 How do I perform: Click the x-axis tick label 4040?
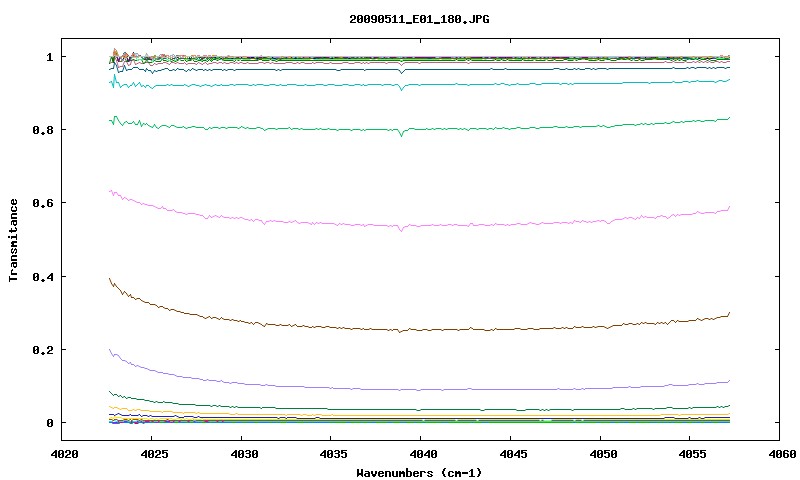pos(423,454)
